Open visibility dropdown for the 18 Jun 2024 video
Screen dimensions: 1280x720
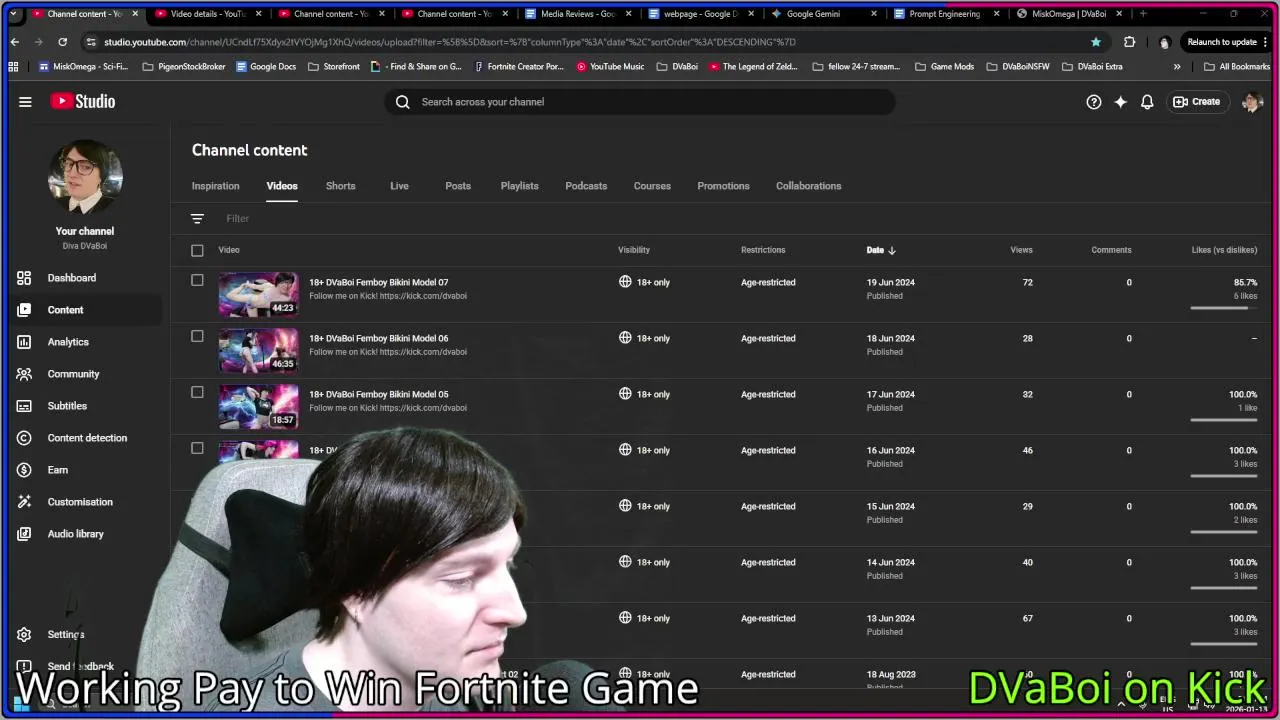644,338
